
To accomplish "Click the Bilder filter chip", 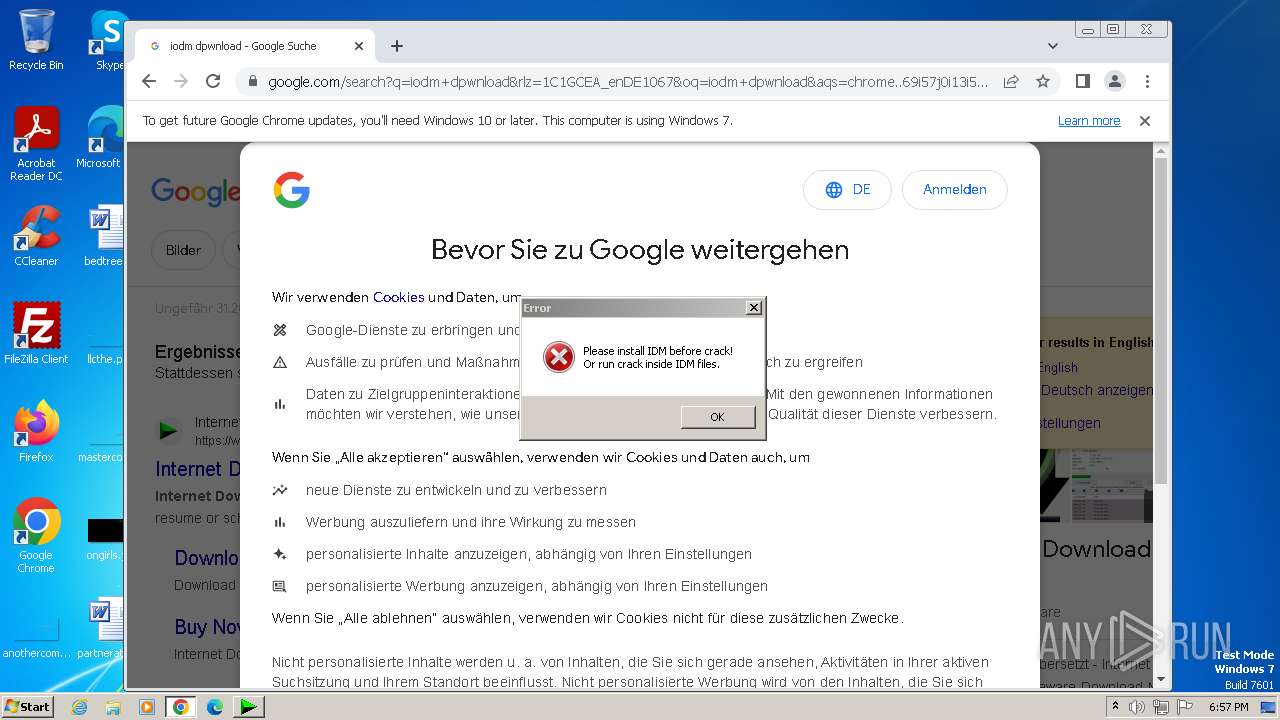I will [183, 250].
